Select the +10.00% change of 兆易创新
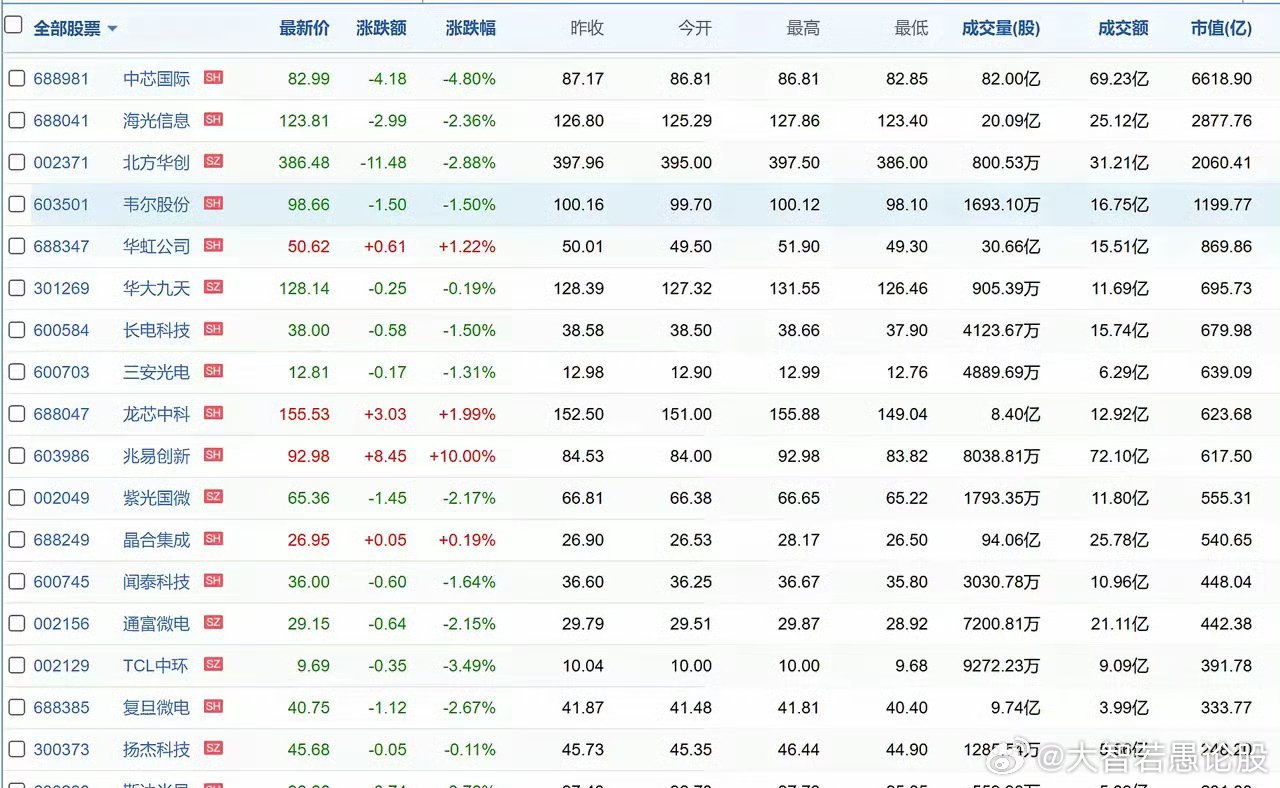This screenshot has width=1280, height=788. click(x=463, y=457)
